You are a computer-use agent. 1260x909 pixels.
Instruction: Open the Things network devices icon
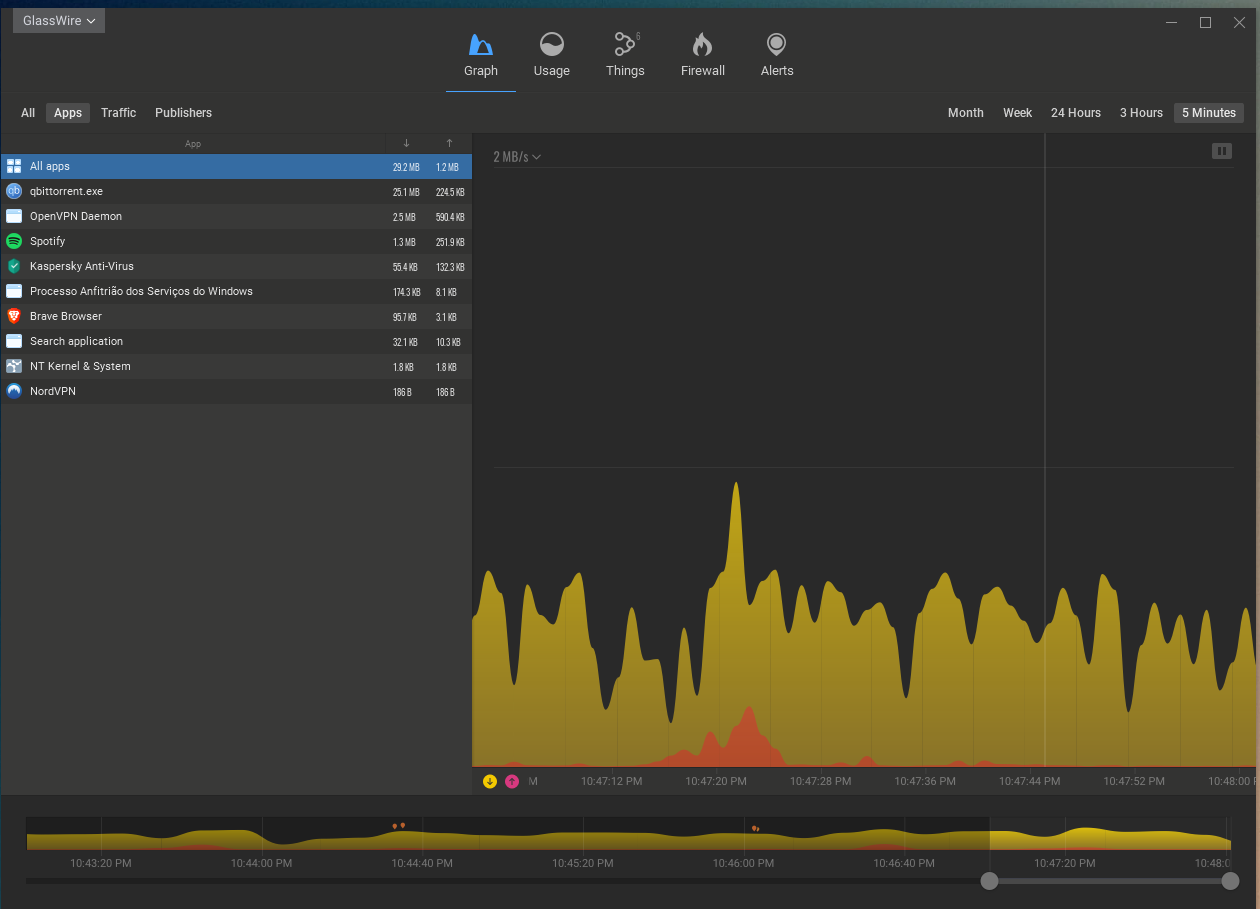click(x=625, y=45)
